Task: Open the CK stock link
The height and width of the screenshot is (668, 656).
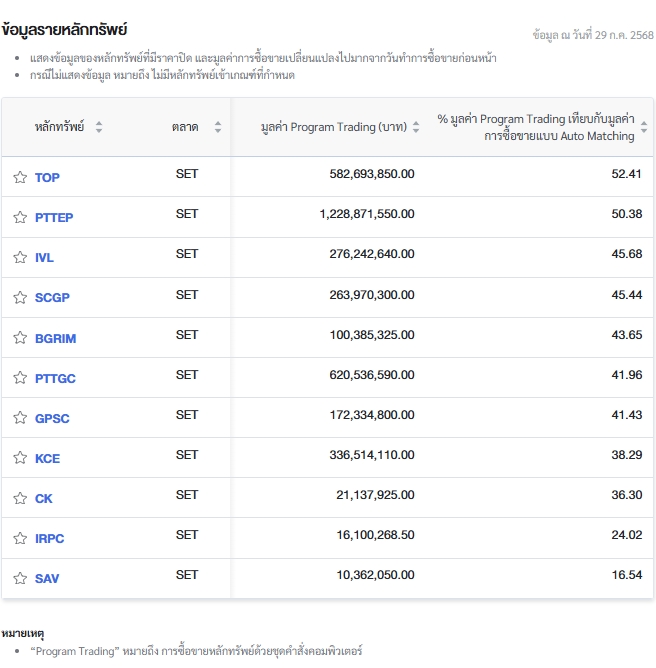Action: pos(43,498)
